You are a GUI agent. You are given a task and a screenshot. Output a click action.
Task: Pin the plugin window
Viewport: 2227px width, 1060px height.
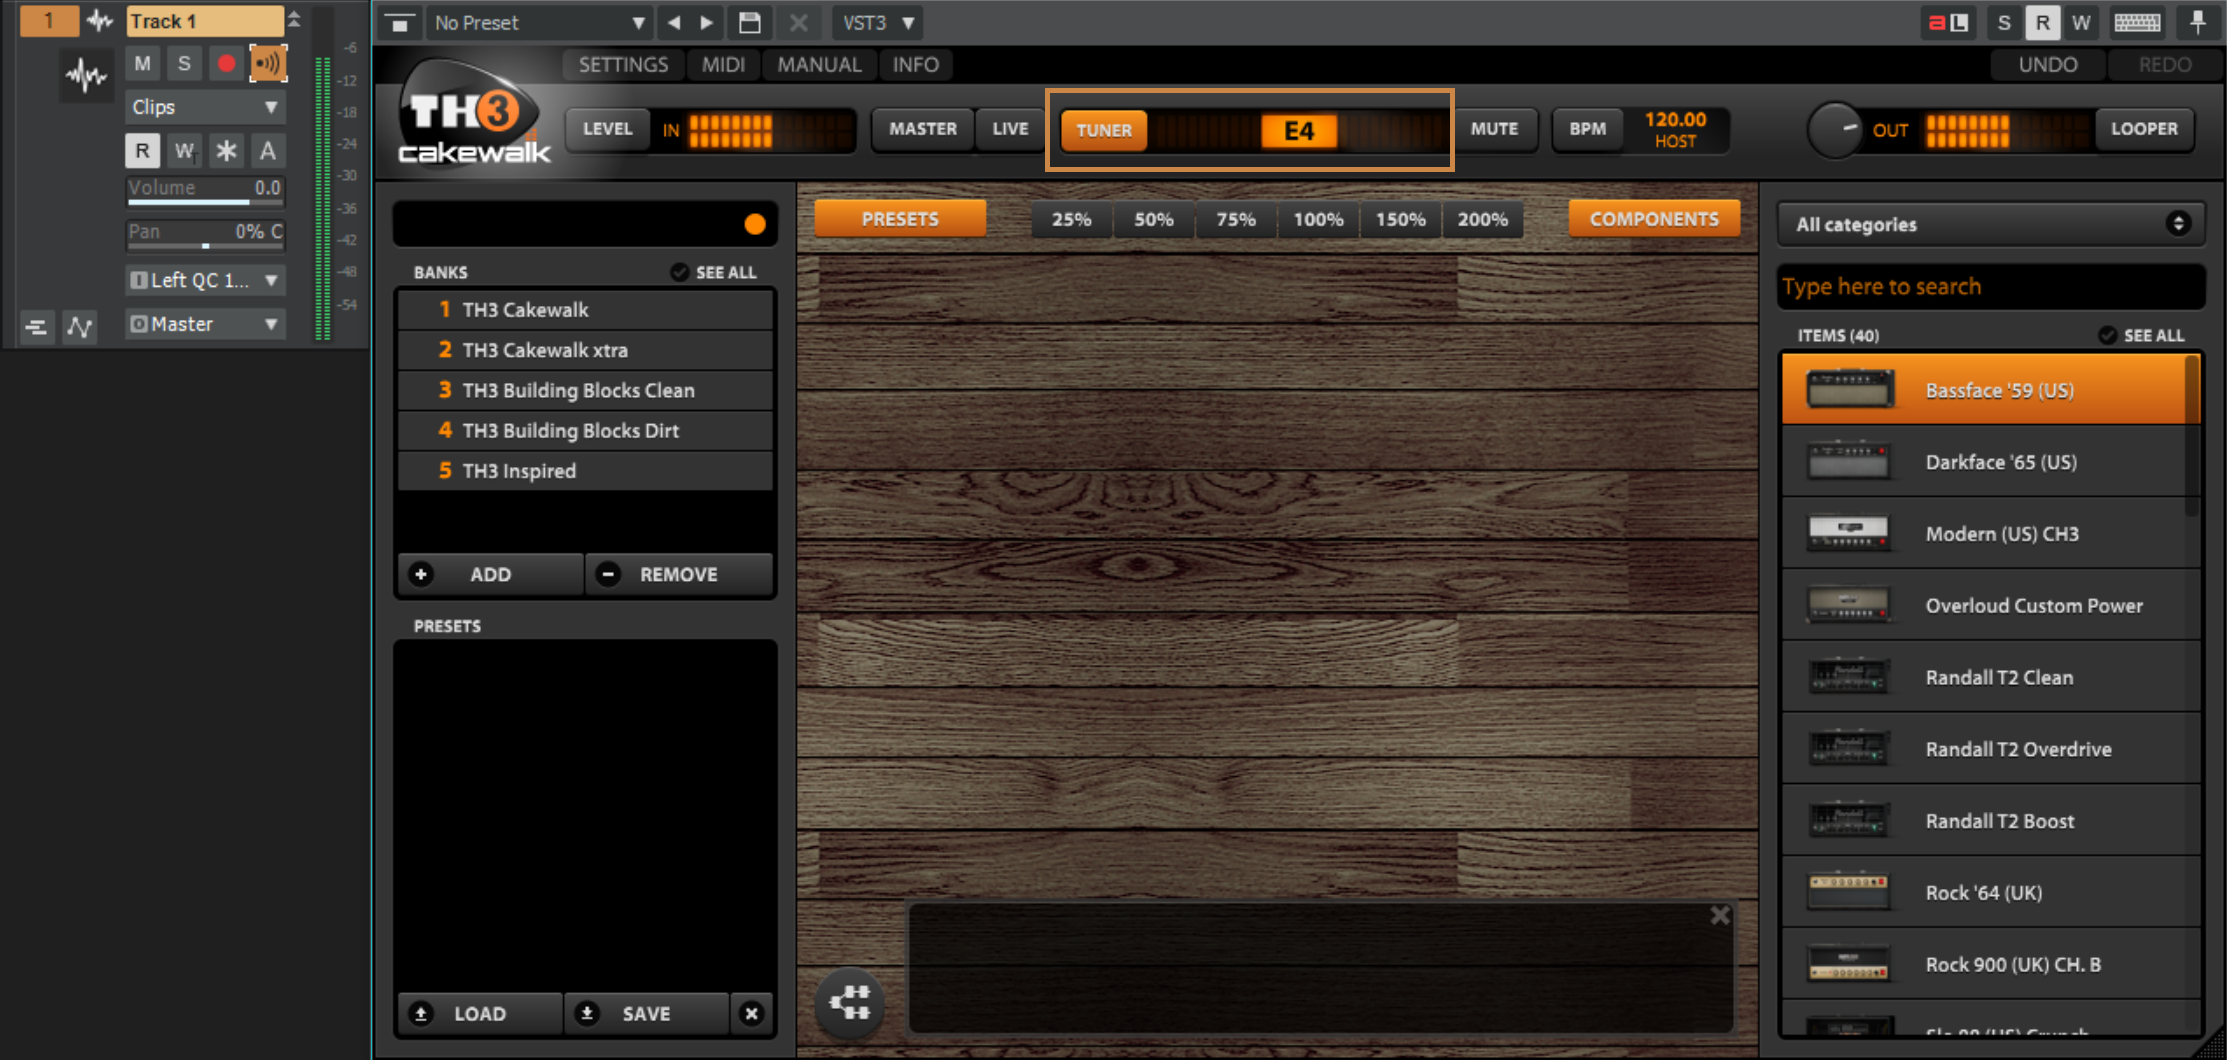click(x=2198, y=22)
